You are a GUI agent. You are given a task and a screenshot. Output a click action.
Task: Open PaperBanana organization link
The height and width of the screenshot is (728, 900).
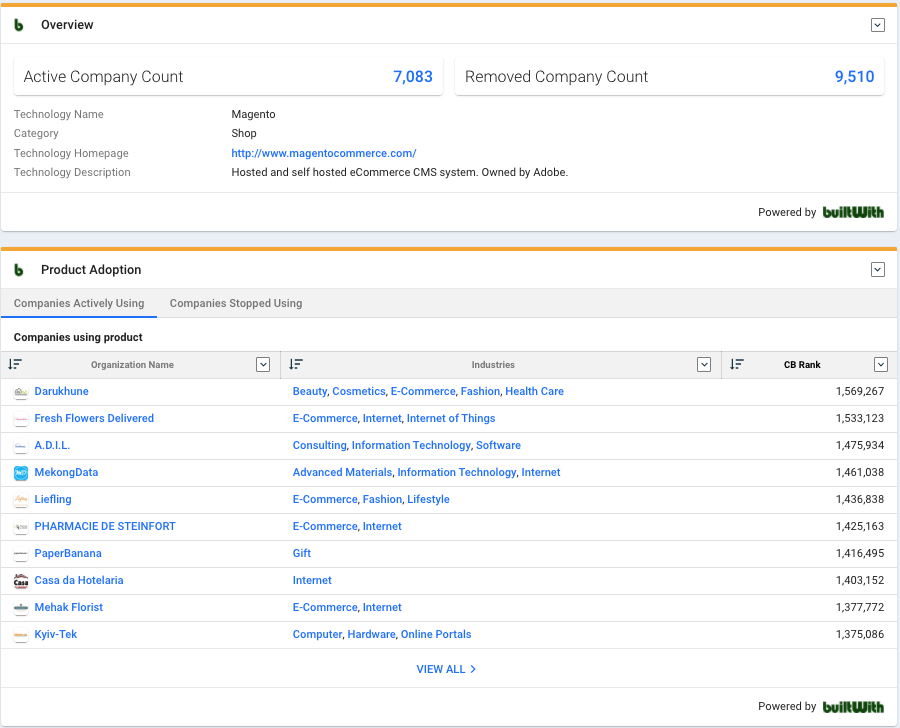coord(68,553)
